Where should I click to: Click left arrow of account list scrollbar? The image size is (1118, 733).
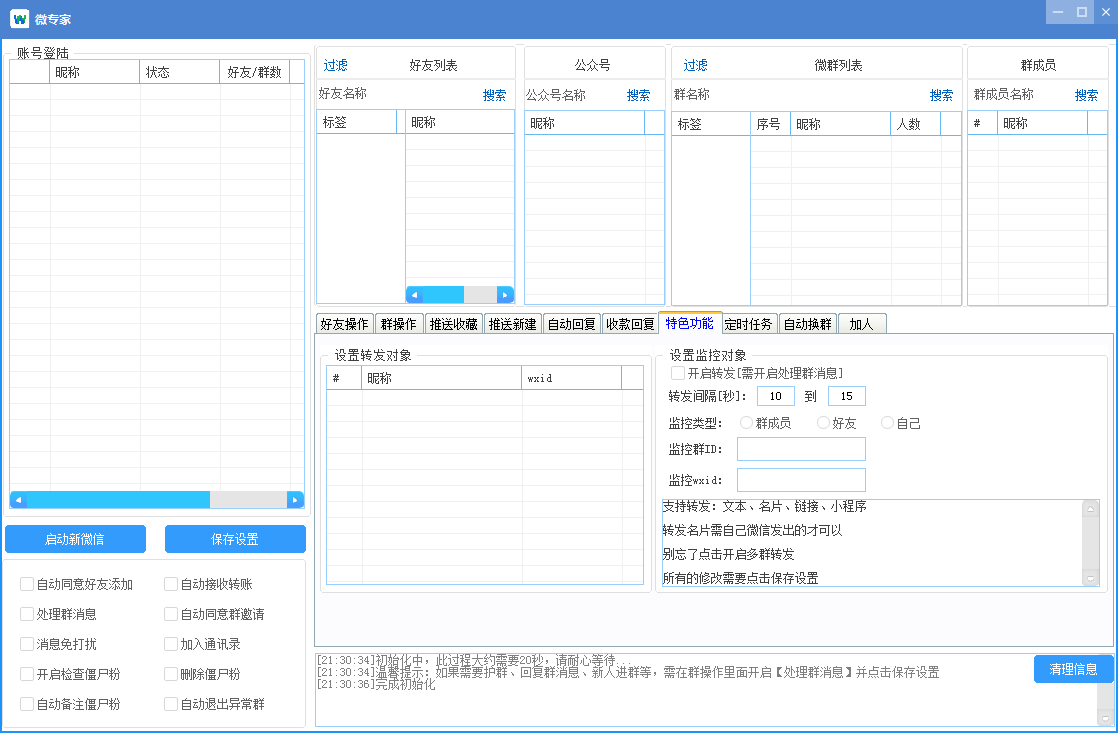[x=18, y=499]
